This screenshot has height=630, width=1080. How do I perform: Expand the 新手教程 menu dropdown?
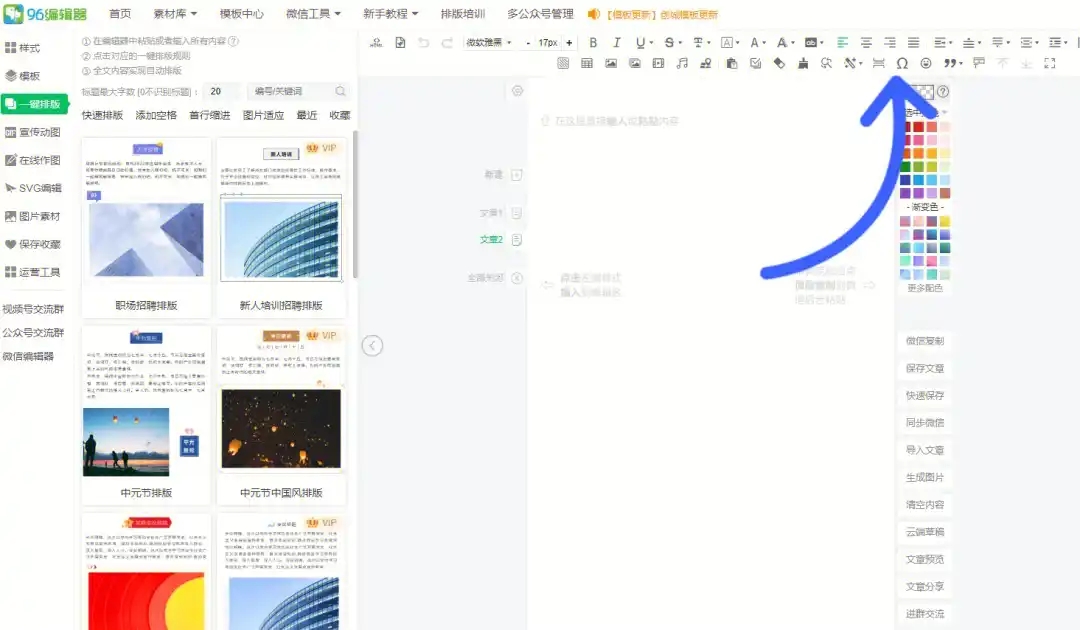click(x=391, y=14)
